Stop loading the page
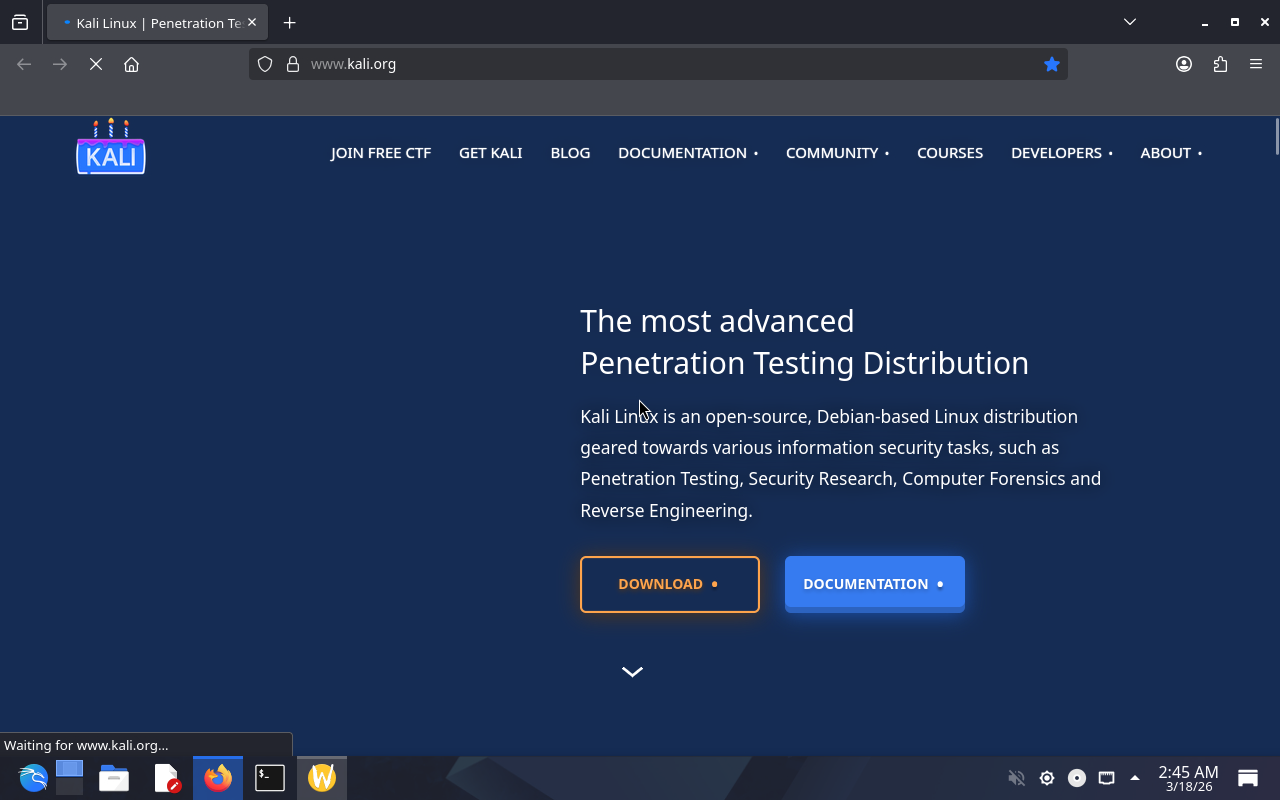Screen dimensions: 1280x800 tap(96, 64)
